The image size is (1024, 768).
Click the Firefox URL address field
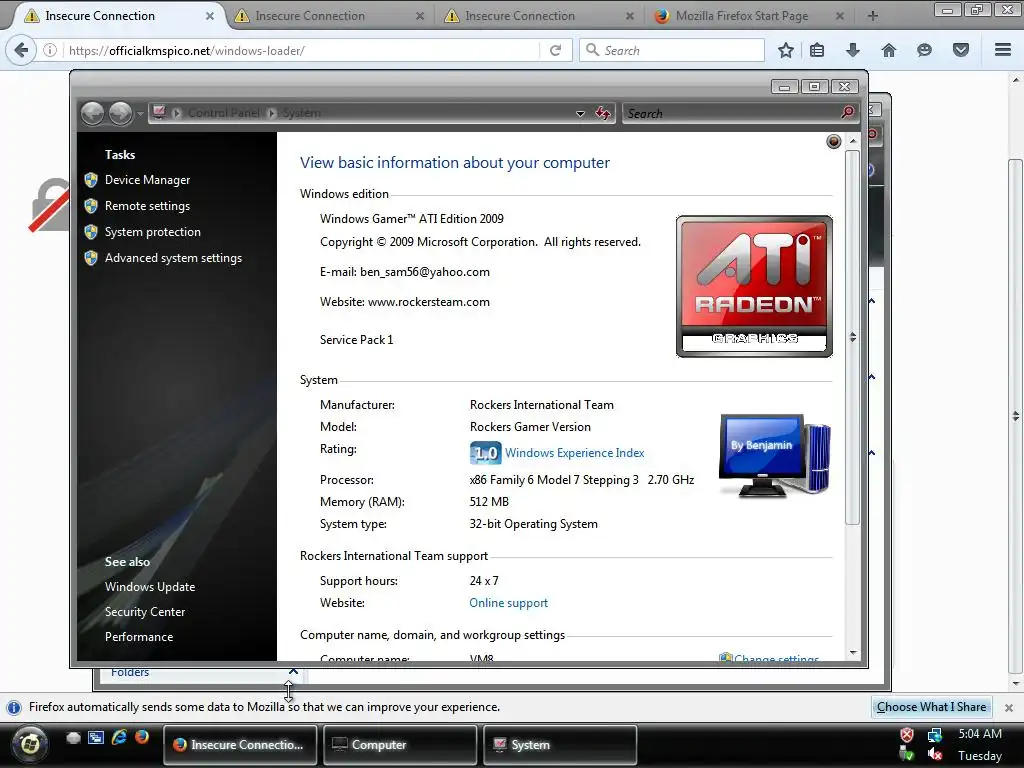[x=304, y=50]
